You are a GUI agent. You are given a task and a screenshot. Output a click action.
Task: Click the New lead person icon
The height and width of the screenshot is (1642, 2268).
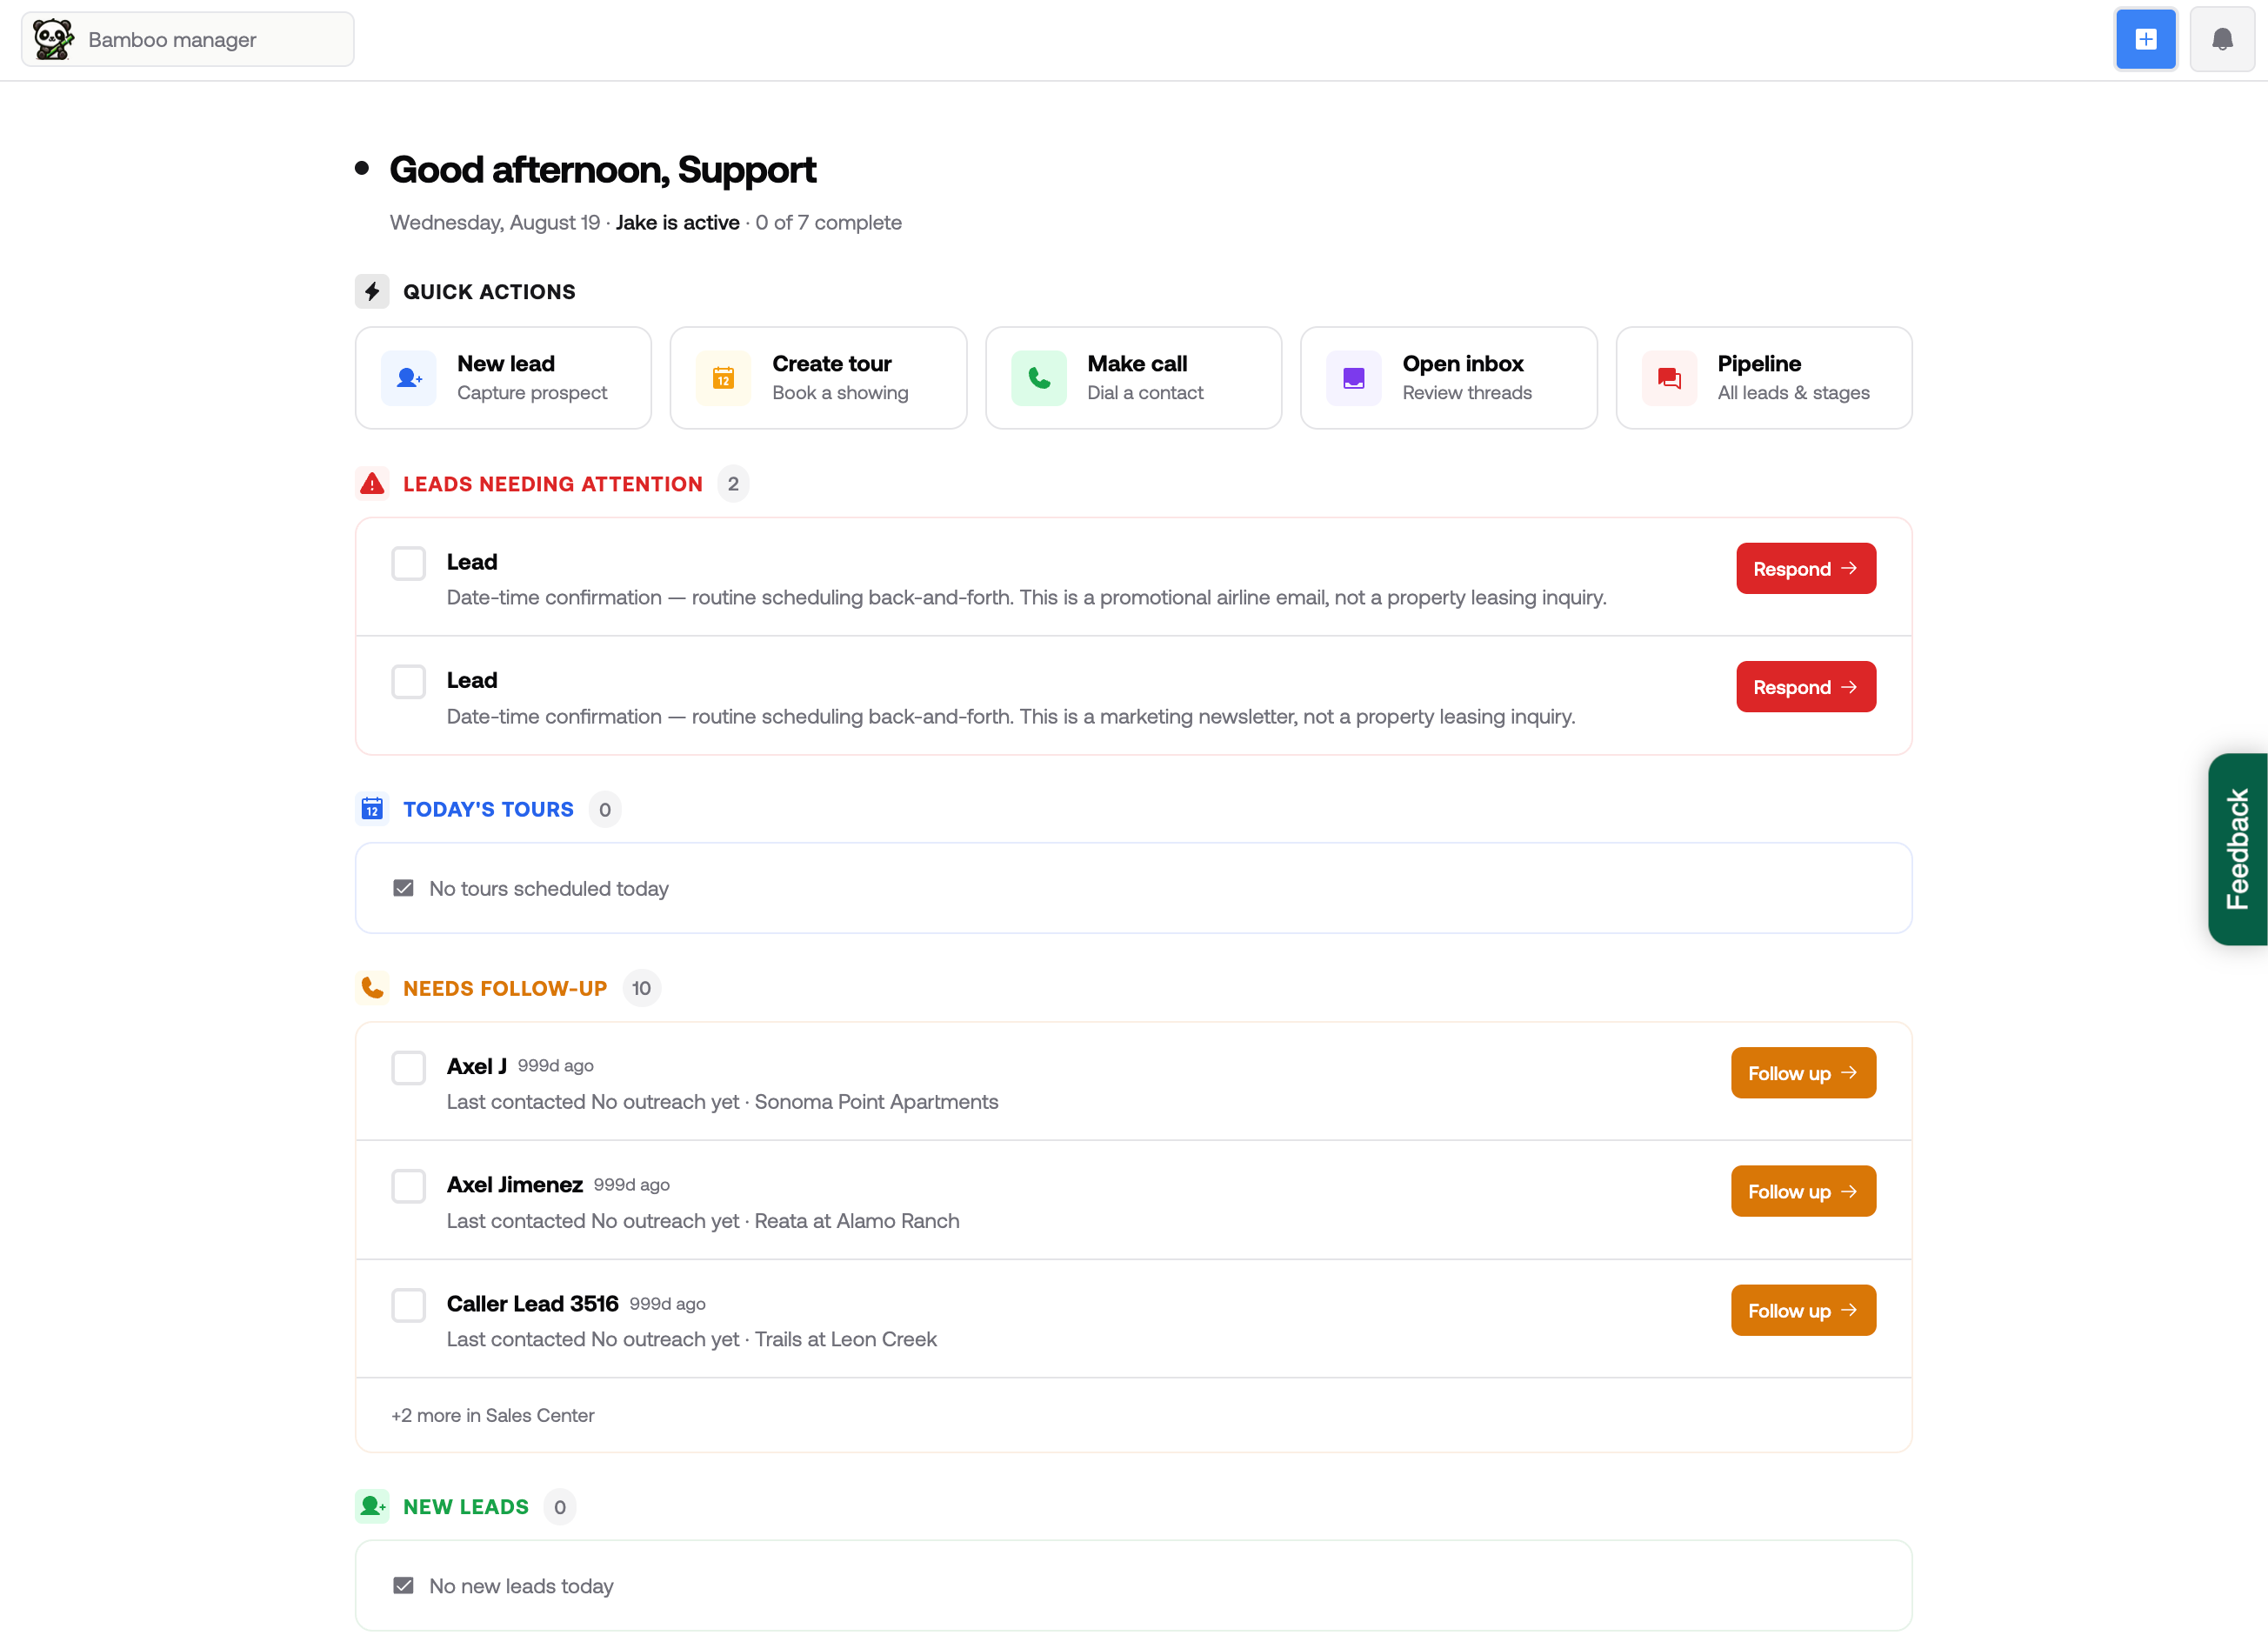[x=408, y=378]
